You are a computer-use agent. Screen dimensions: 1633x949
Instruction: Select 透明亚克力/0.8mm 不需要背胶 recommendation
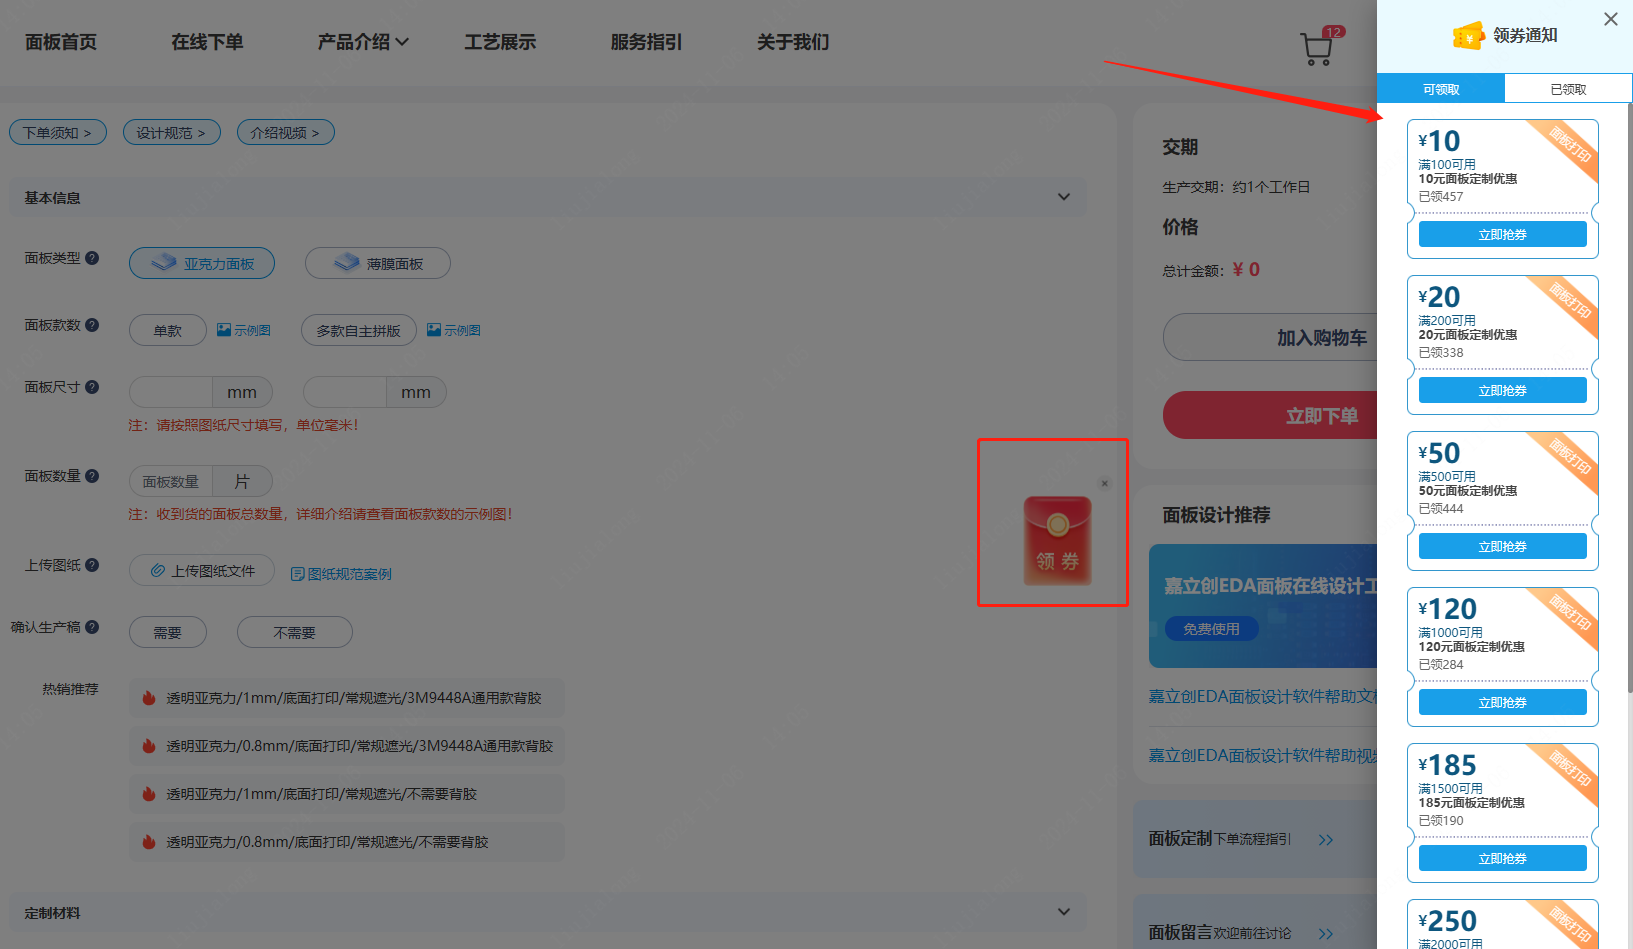click(x=346, y=842)
